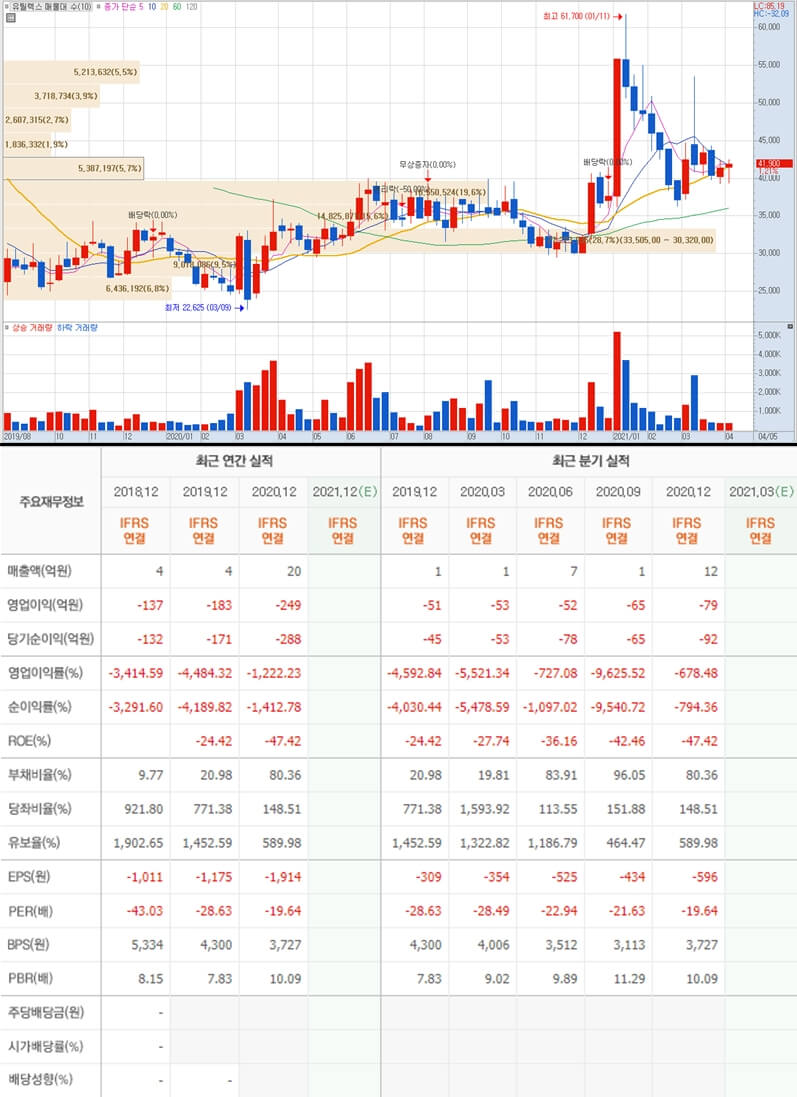Select the reserve ratio value 1,902.65
The image size is (797, 1097).
(139, 843)
